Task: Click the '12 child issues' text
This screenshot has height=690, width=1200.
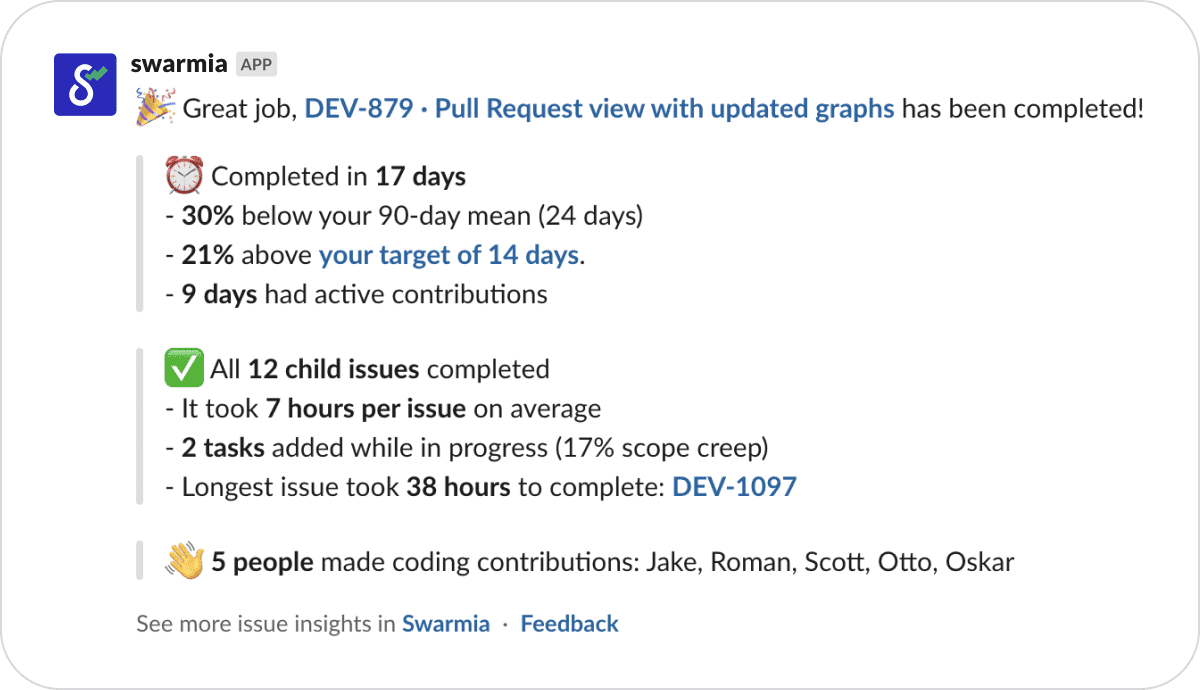Action: [x=333, y=369]
